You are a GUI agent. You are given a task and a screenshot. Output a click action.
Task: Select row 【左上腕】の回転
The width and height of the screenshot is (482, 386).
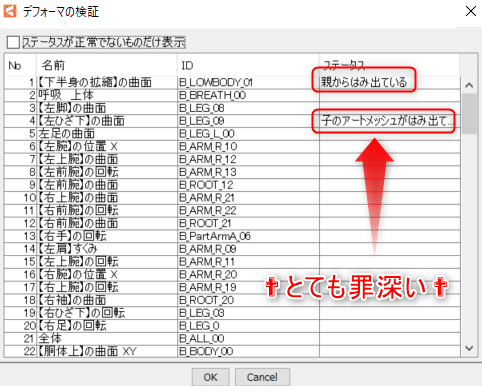232,262
